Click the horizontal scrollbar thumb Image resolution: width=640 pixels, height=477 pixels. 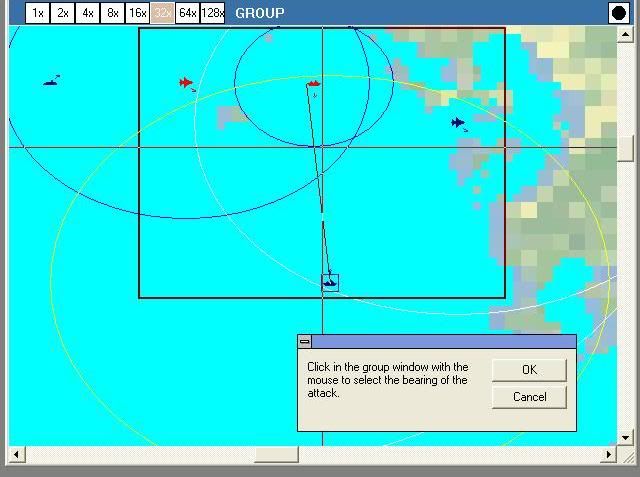click(276, 454)
